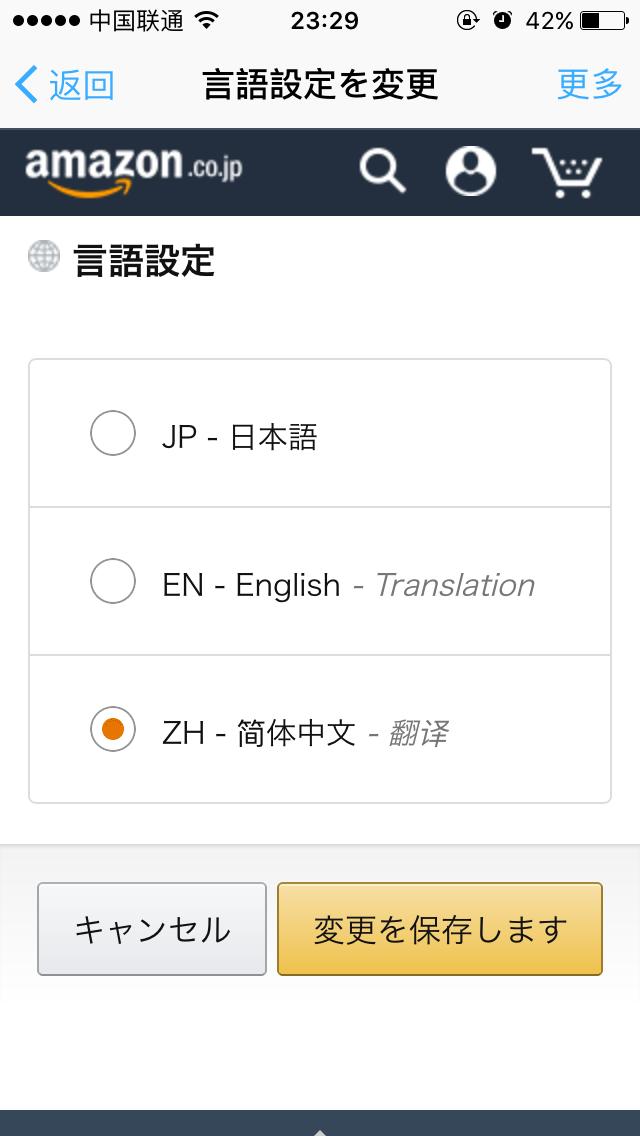Screen dimensions: 640x1136
Task: Select the EN - English option
Action: 112,583
